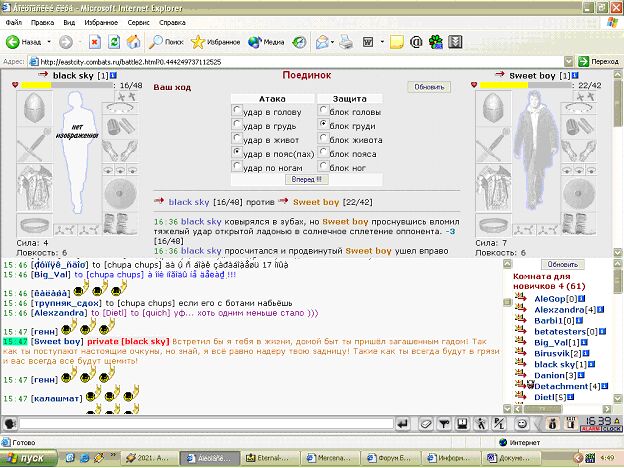The image size is (624, 468).
Task: Click info icon next to black sky name
Action: [113, 75]
